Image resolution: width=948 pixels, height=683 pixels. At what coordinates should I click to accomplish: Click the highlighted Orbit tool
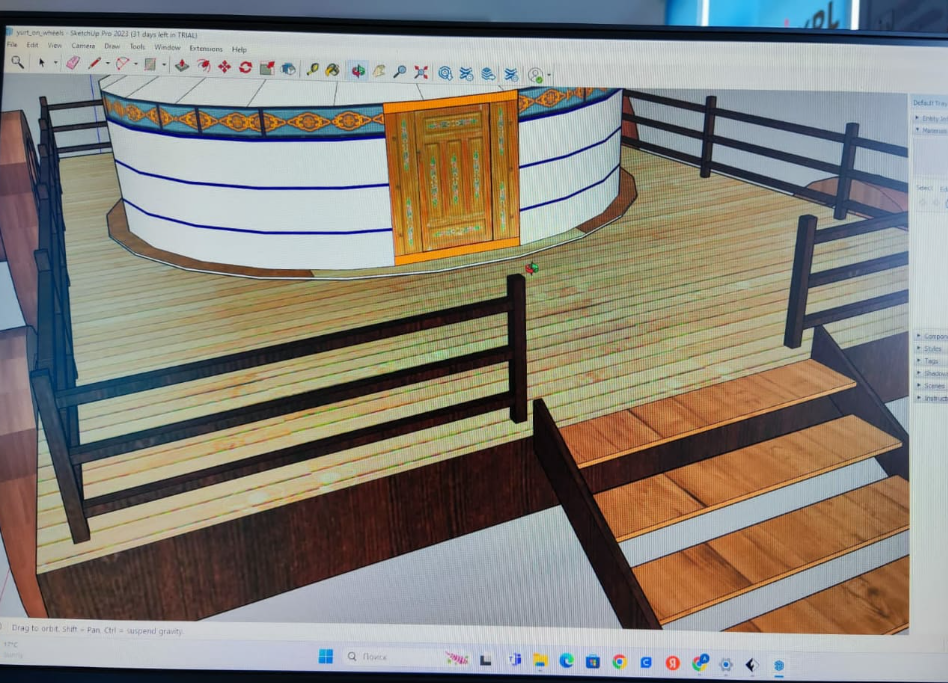(359, 71)
